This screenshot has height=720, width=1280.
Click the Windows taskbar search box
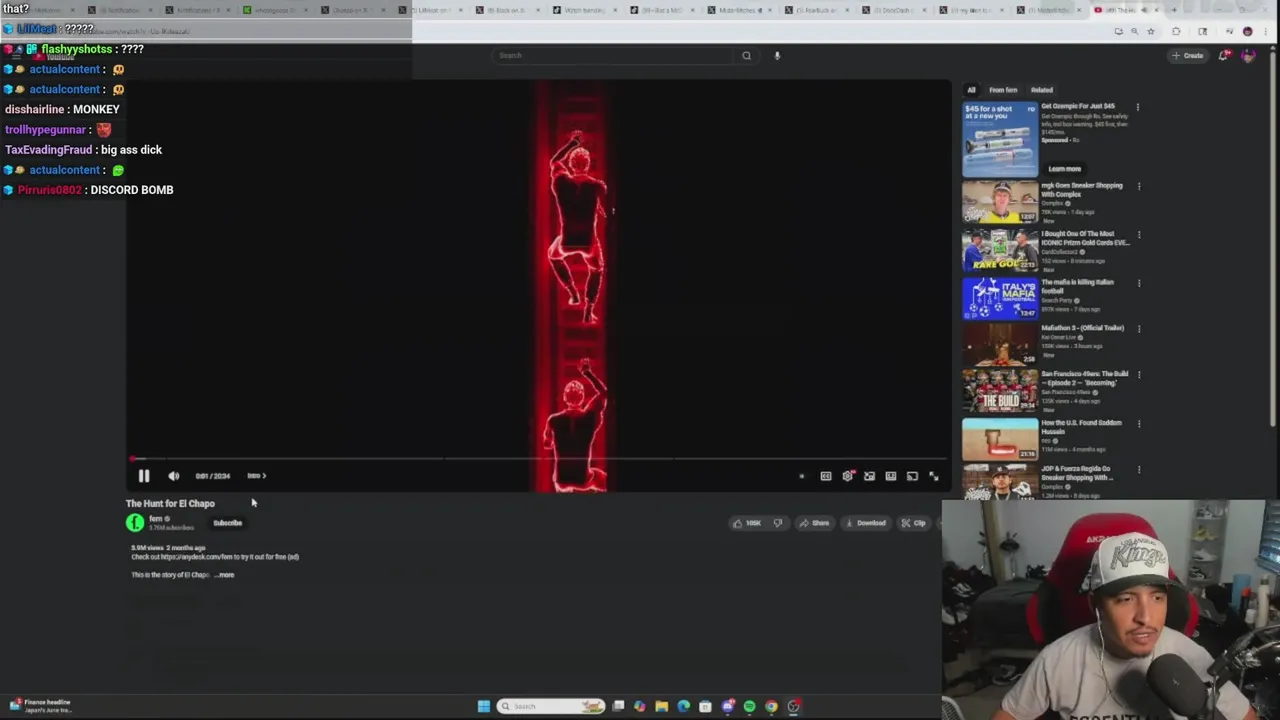coord(551,706)
